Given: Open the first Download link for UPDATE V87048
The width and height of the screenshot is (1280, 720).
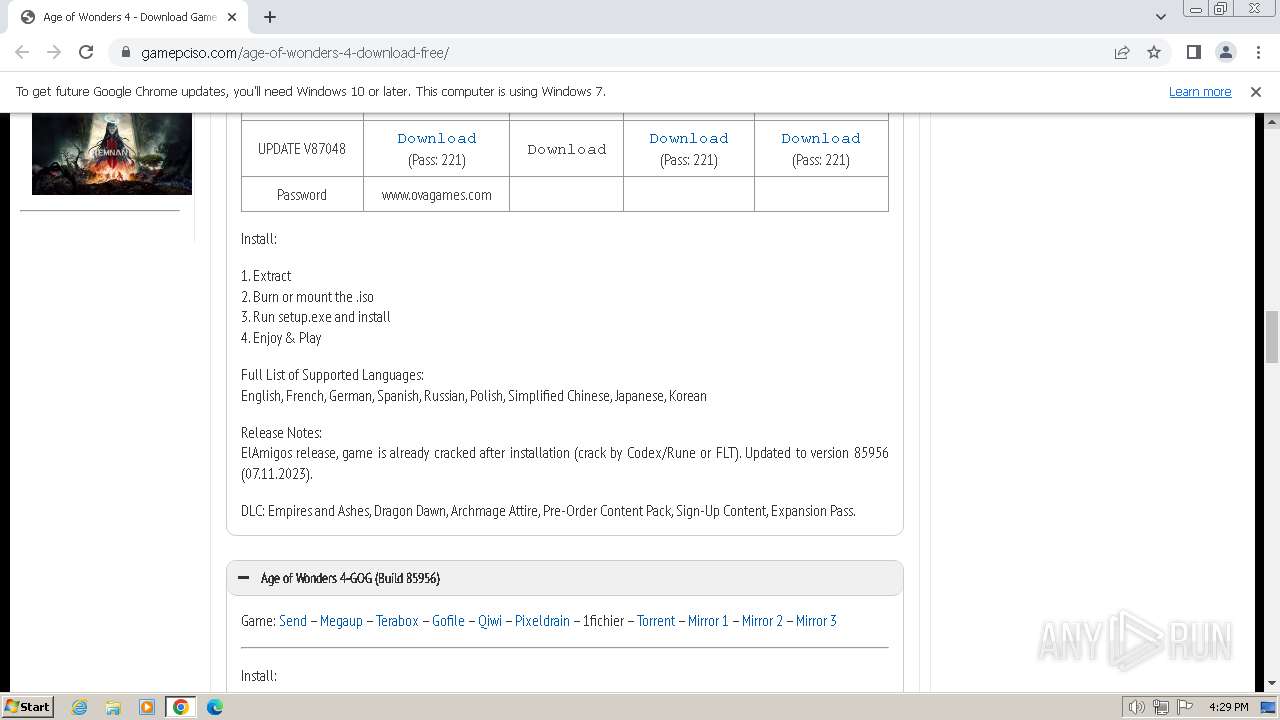Looking at the screenshot, I should 436,138.
